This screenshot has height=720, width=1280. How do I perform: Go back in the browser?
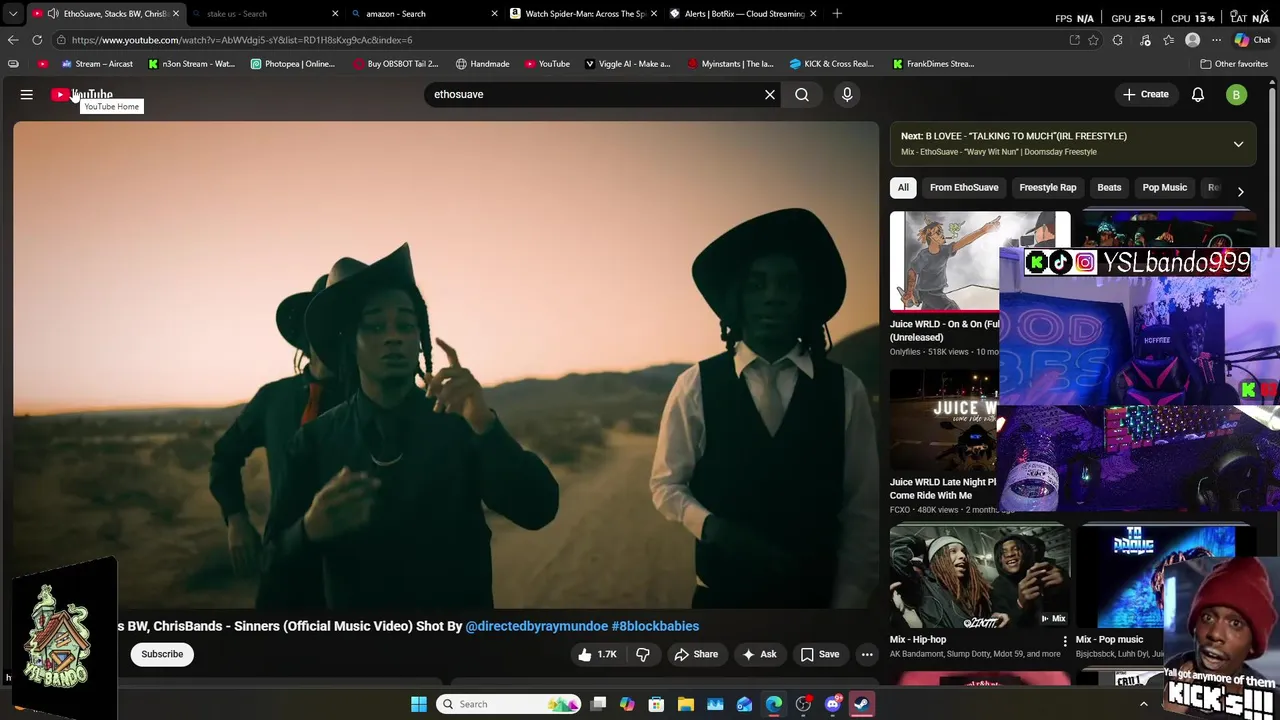(13, 40)
